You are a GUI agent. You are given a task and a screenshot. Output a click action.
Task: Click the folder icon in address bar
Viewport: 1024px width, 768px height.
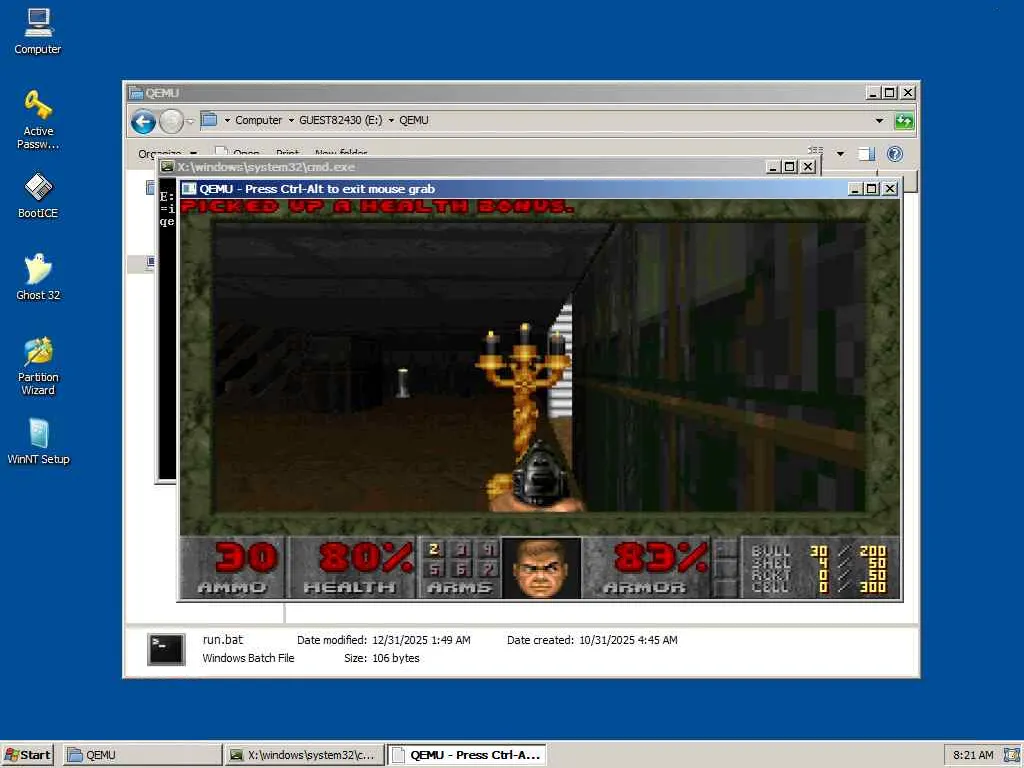pos(209,120)
